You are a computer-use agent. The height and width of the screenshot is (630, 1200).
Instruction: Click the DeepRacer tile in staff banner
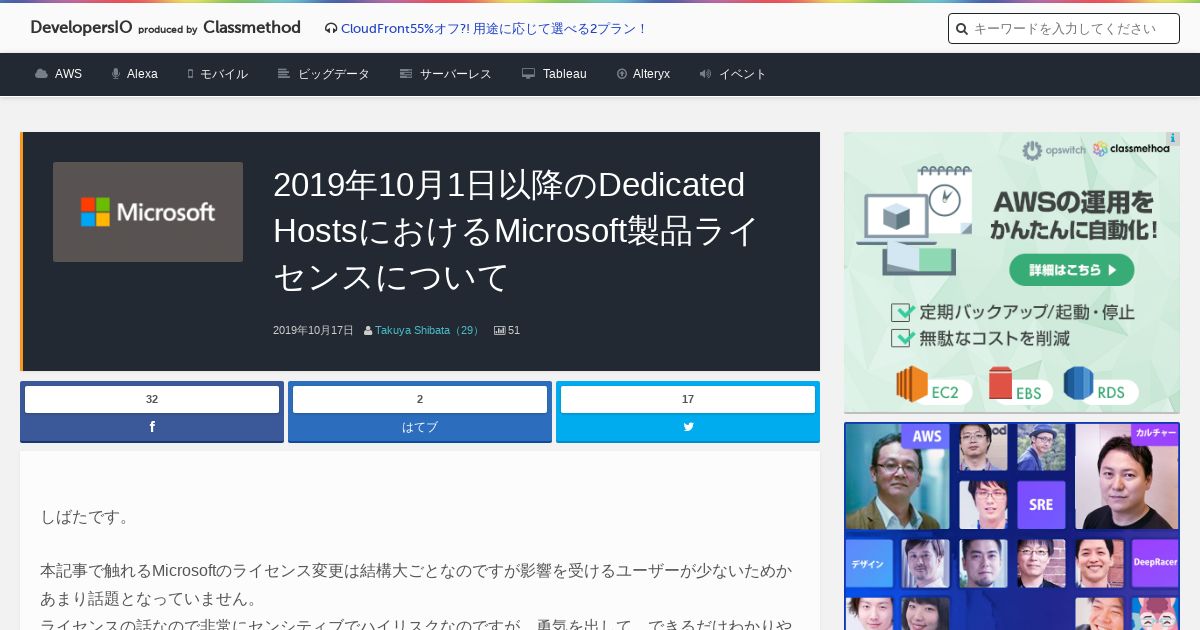(1155, 563)
